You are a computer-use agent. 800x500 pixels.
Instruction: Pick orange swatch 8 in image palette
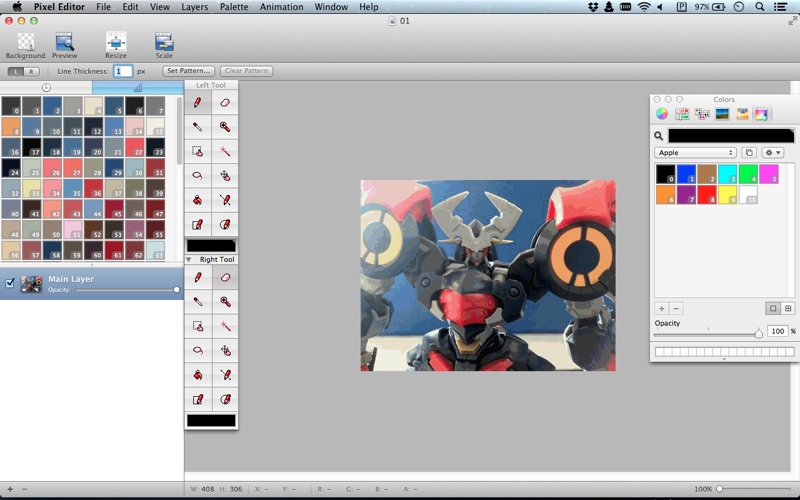[11, 127]
